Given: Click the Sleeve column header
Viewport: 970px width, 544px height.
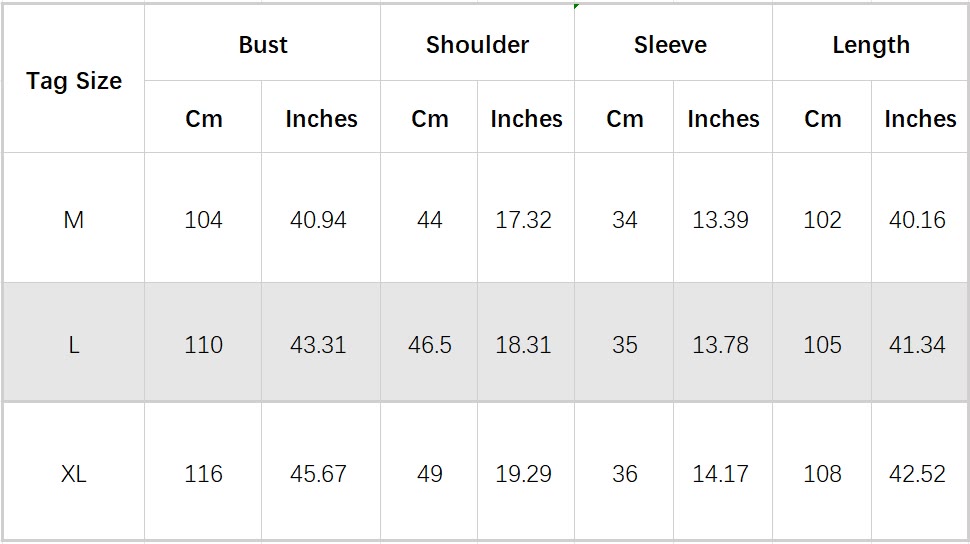Looking at the screenshot, I should (x=670, y=45).
